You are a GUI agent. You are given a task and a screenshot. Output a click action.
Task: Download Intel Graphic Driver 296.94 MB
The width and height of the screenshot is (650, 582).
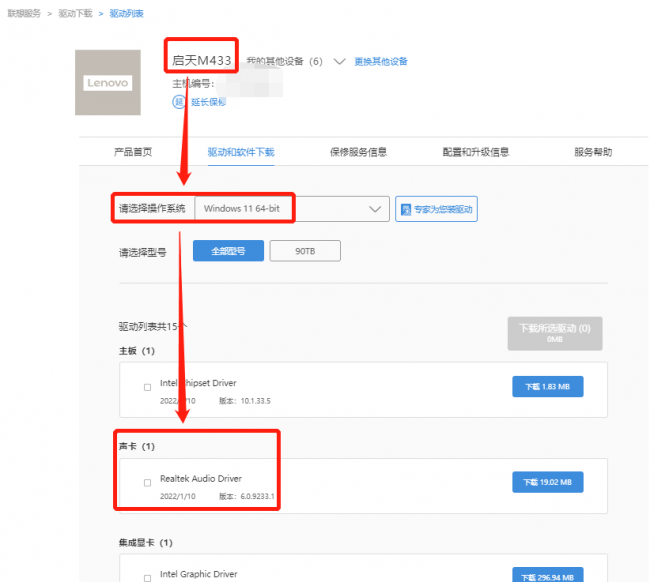coord(548,575)
